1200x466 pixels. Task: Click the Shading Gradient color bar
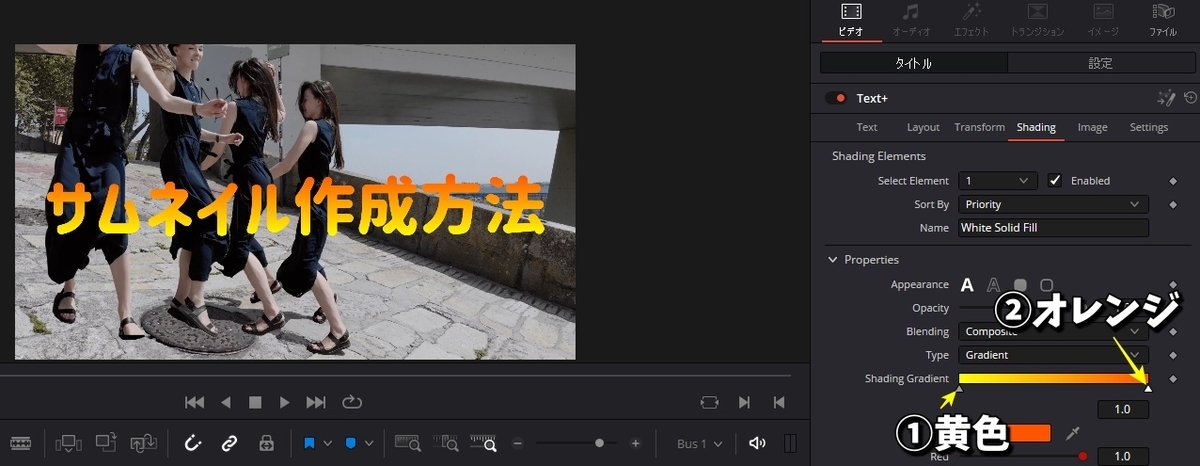pyautogui.click(x=1054, y=378)
